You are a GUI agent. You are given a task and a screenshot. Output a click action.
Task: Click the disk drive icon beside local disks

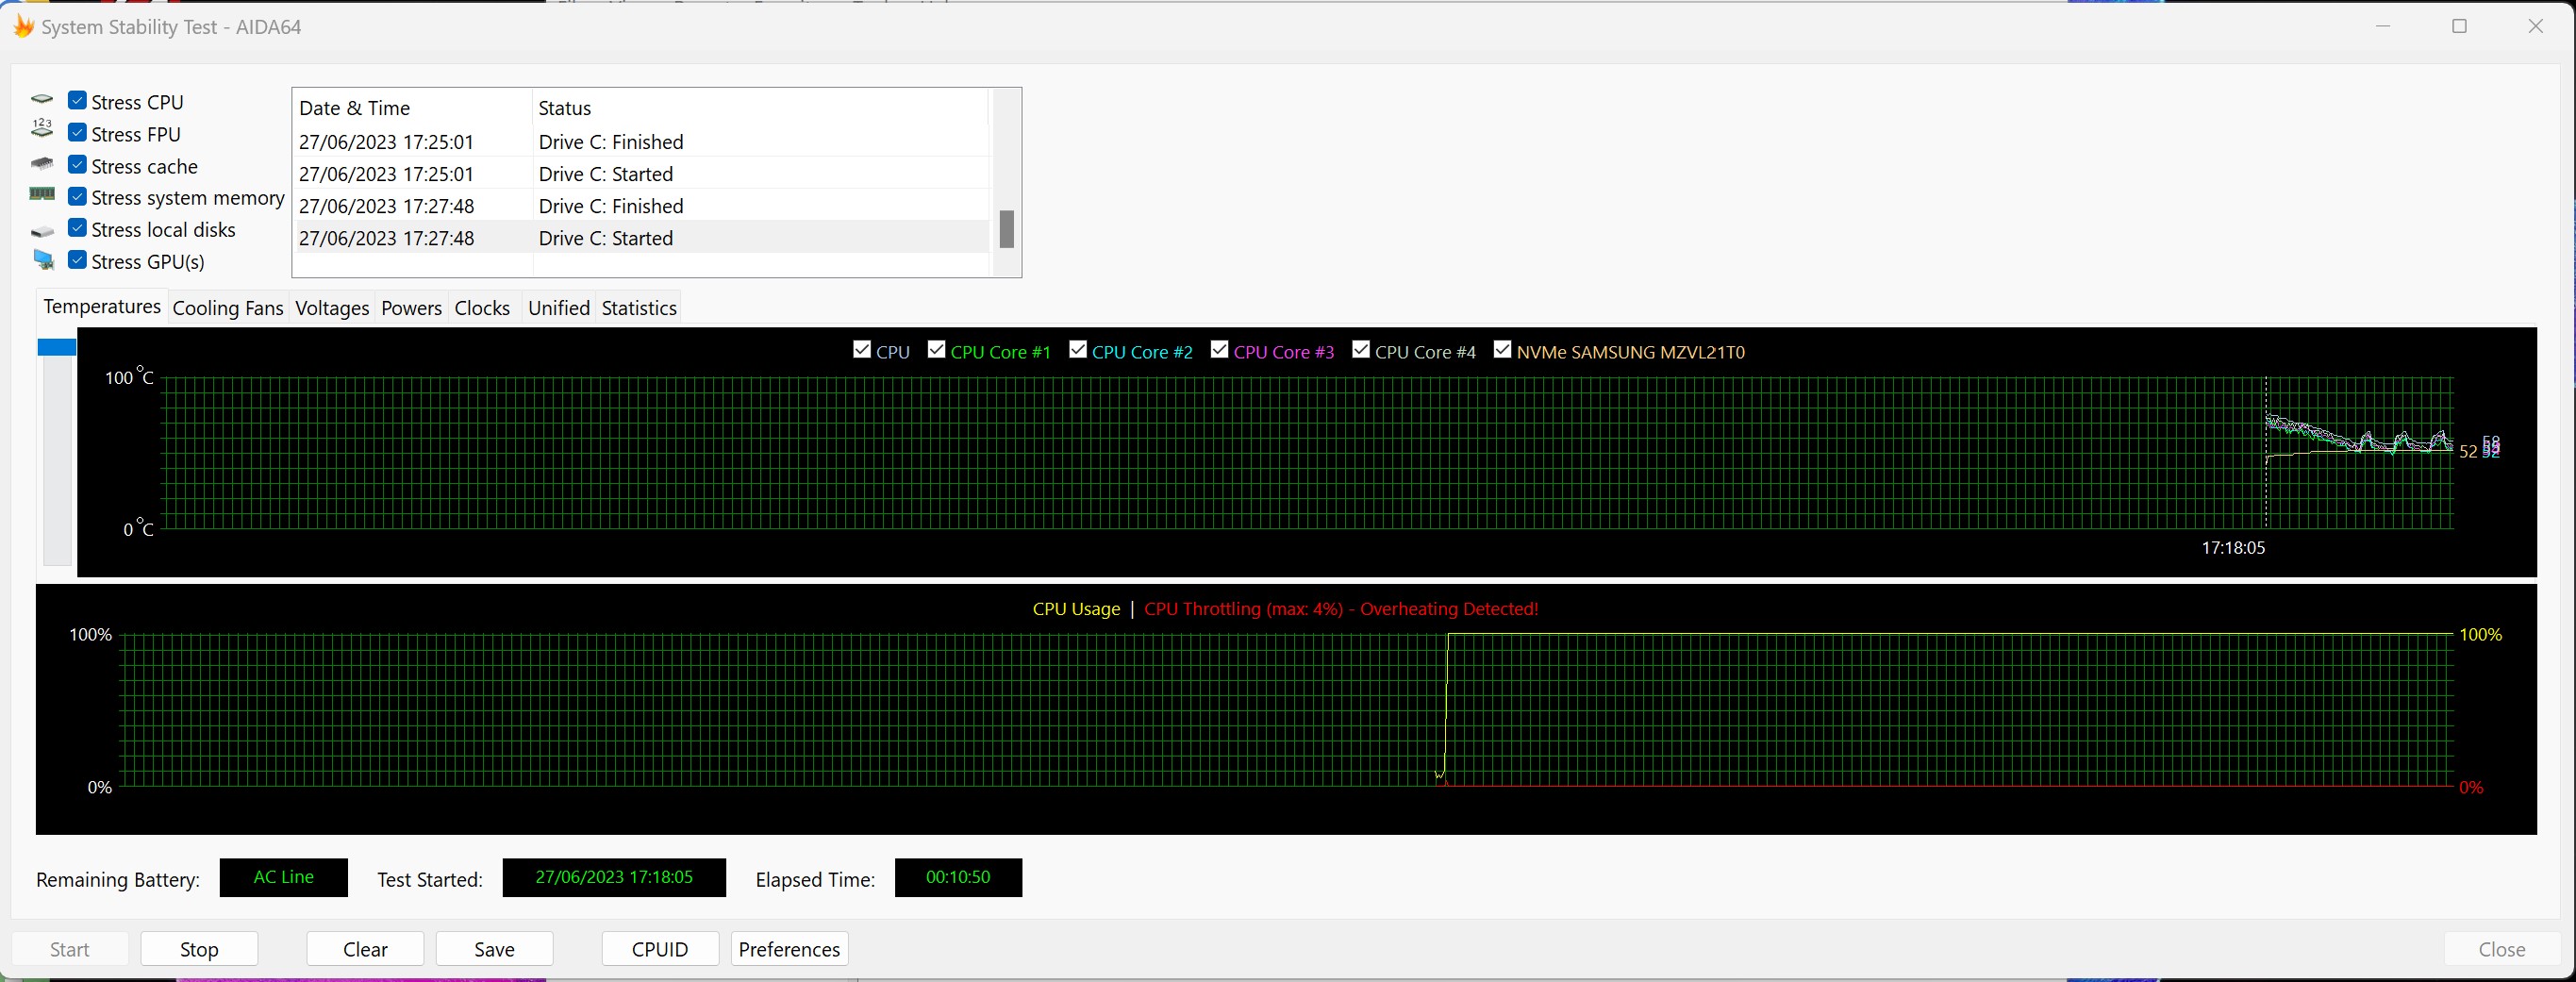(42, 230)
